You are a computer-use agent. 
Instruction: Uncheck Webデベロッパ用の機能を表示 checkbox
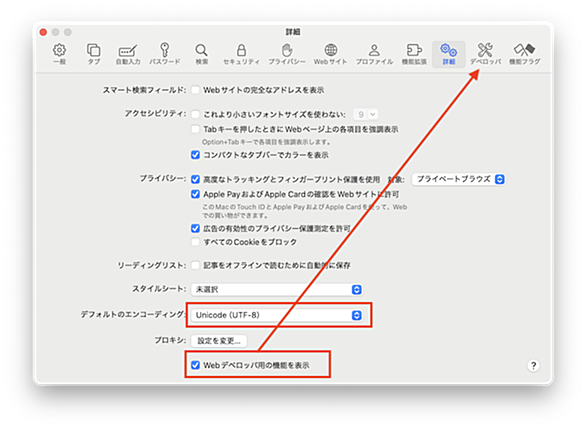click(195, 365)
